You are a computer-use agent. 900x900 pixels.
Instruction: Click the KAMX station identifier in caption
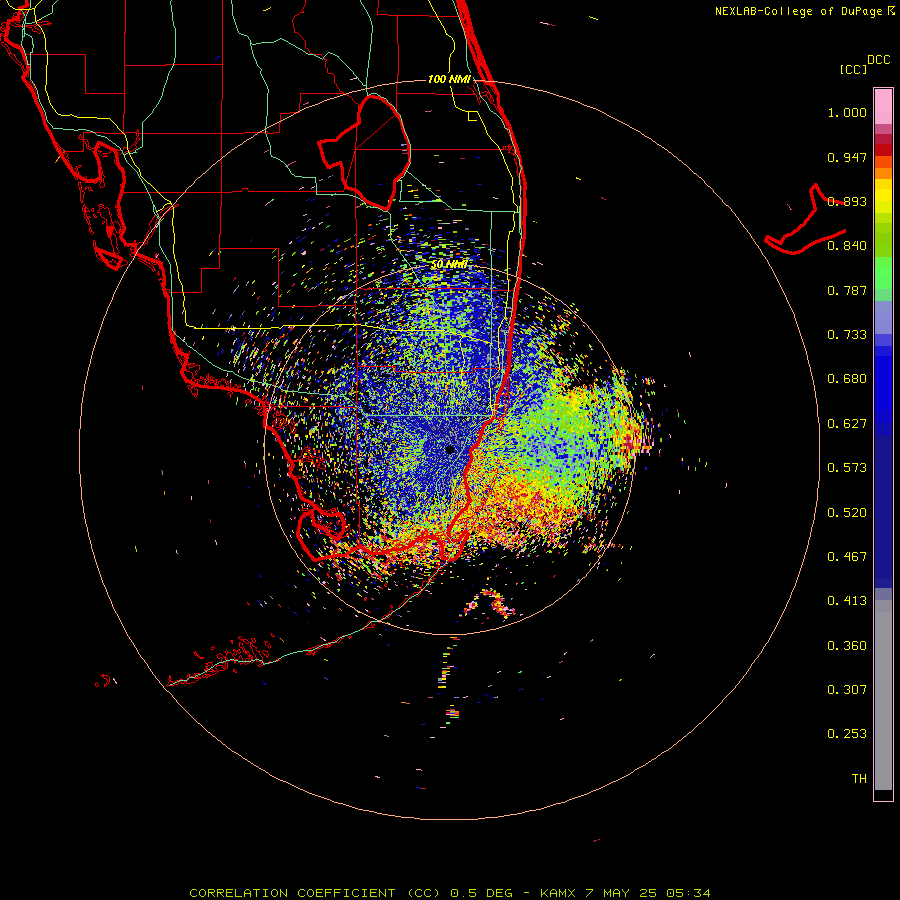click(x=557, y=893)
